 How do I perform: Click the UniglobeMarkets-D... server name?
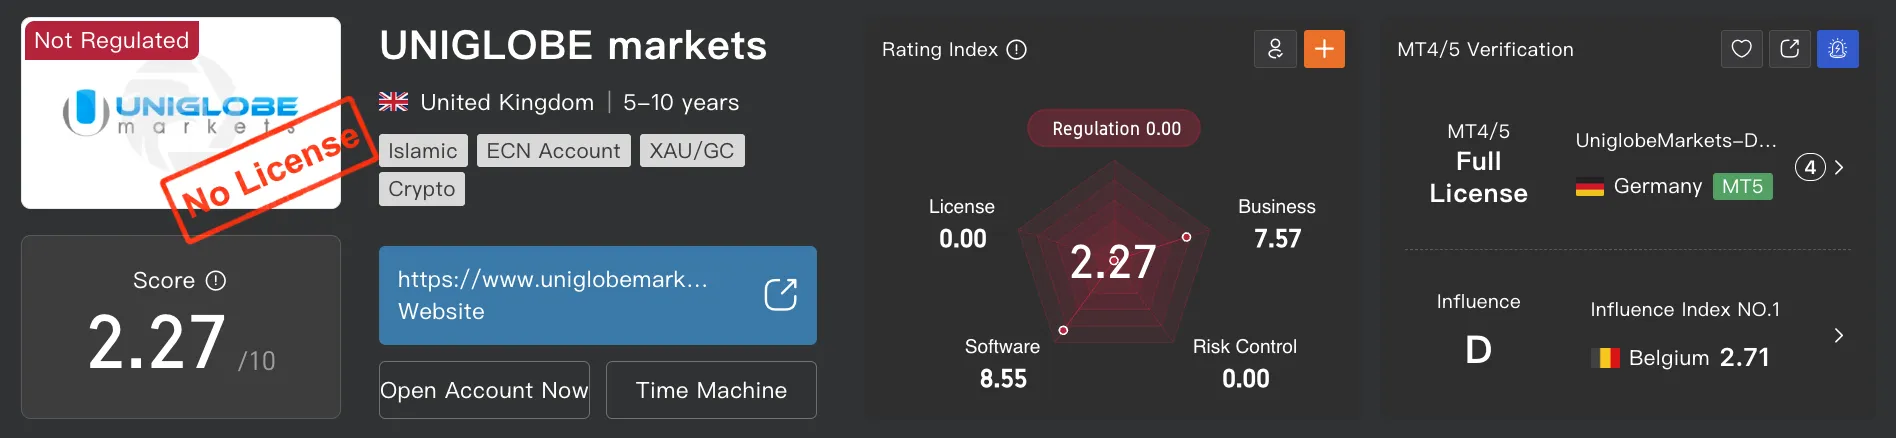[1676, 141]
